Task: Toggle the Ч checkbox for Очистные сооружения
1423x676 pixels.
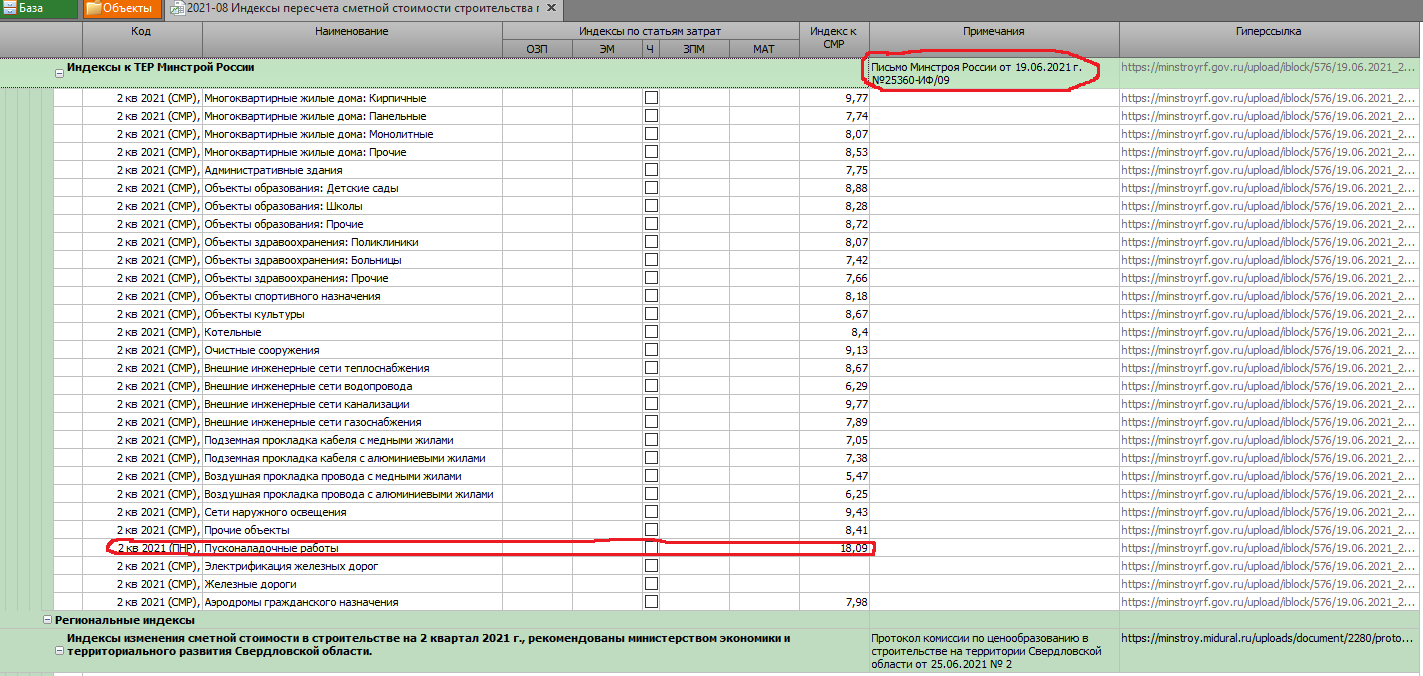Action: 651,350
